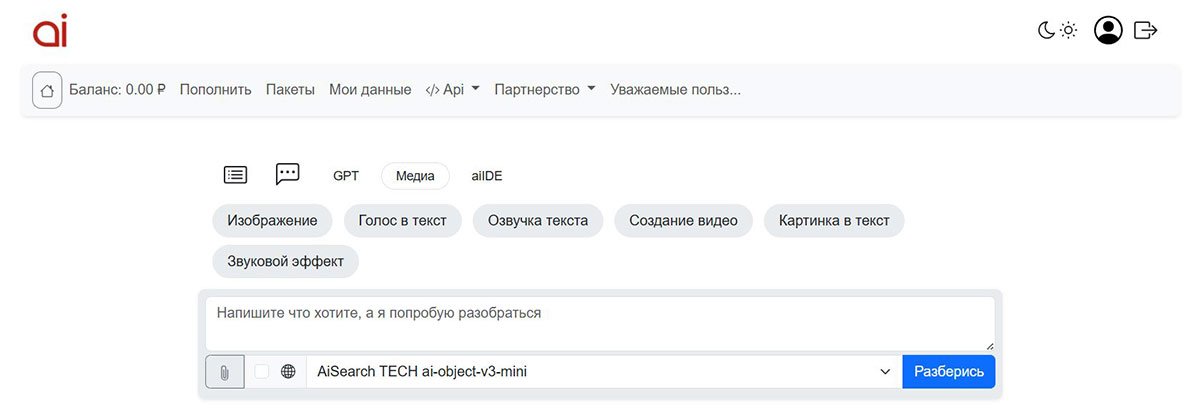Go to the home icon button
Screen dimensions: 1200x410
(47, 90)
